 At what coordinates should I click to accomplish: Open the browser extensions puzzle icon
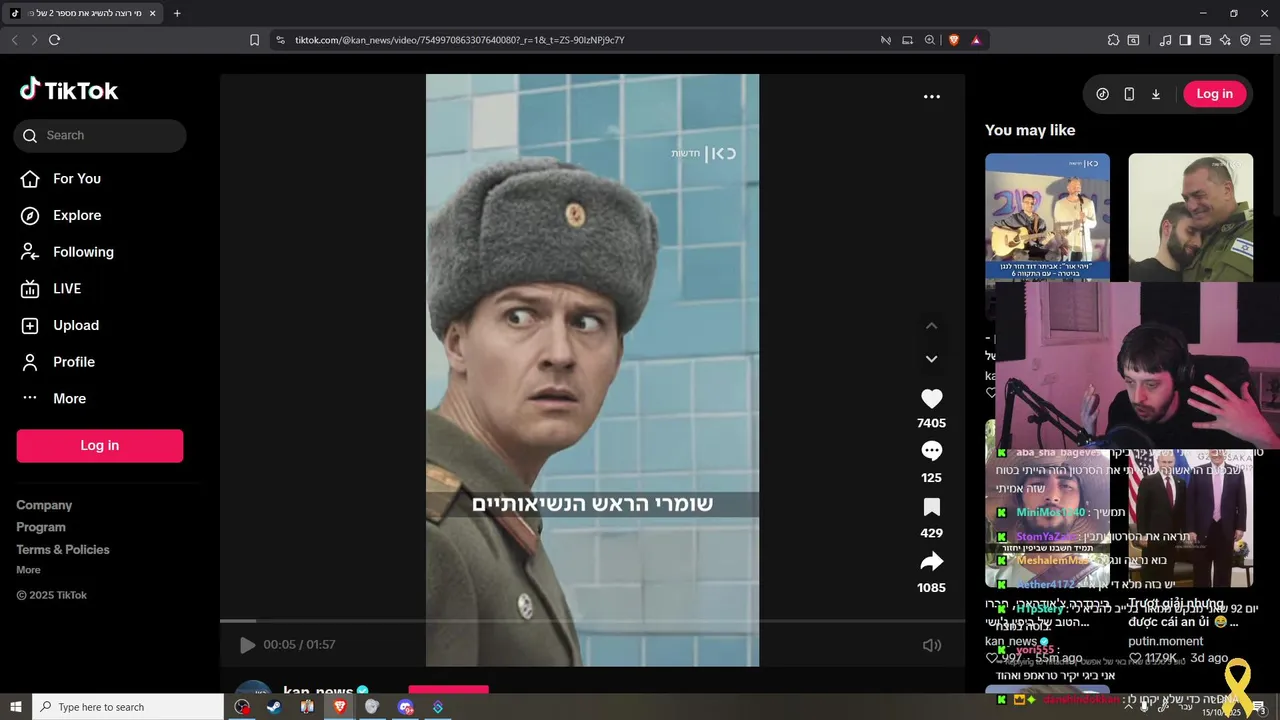coord(1113,40)
